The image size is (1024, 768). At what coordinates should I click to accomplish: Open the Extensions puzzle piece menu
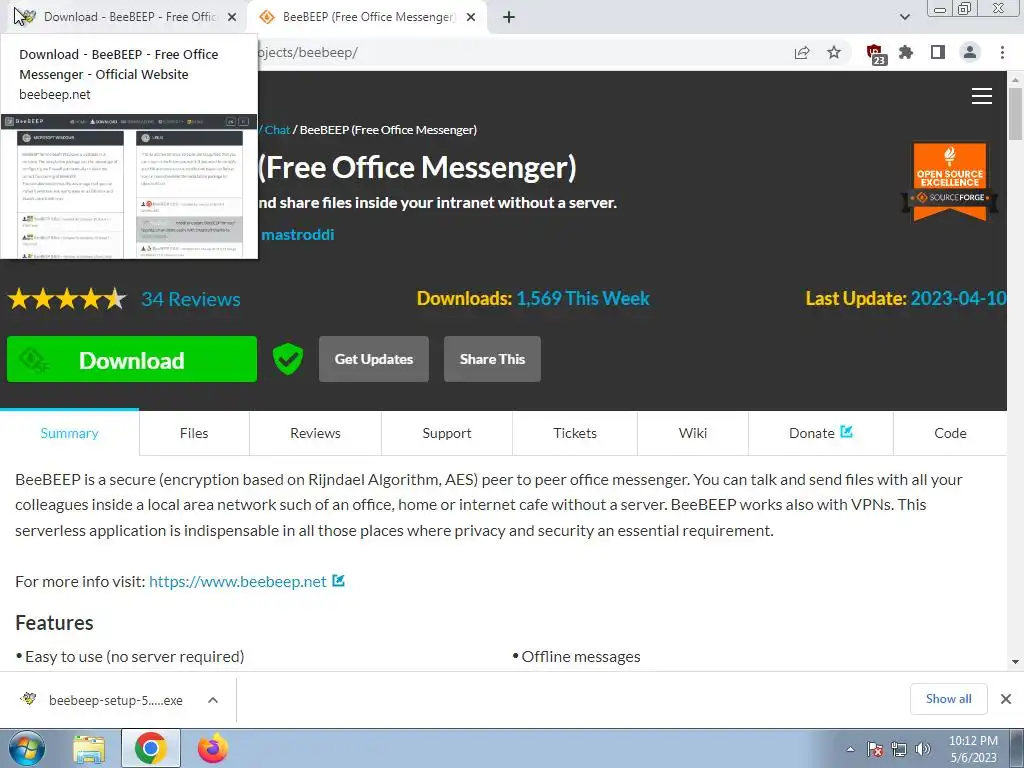click(906, 52)
